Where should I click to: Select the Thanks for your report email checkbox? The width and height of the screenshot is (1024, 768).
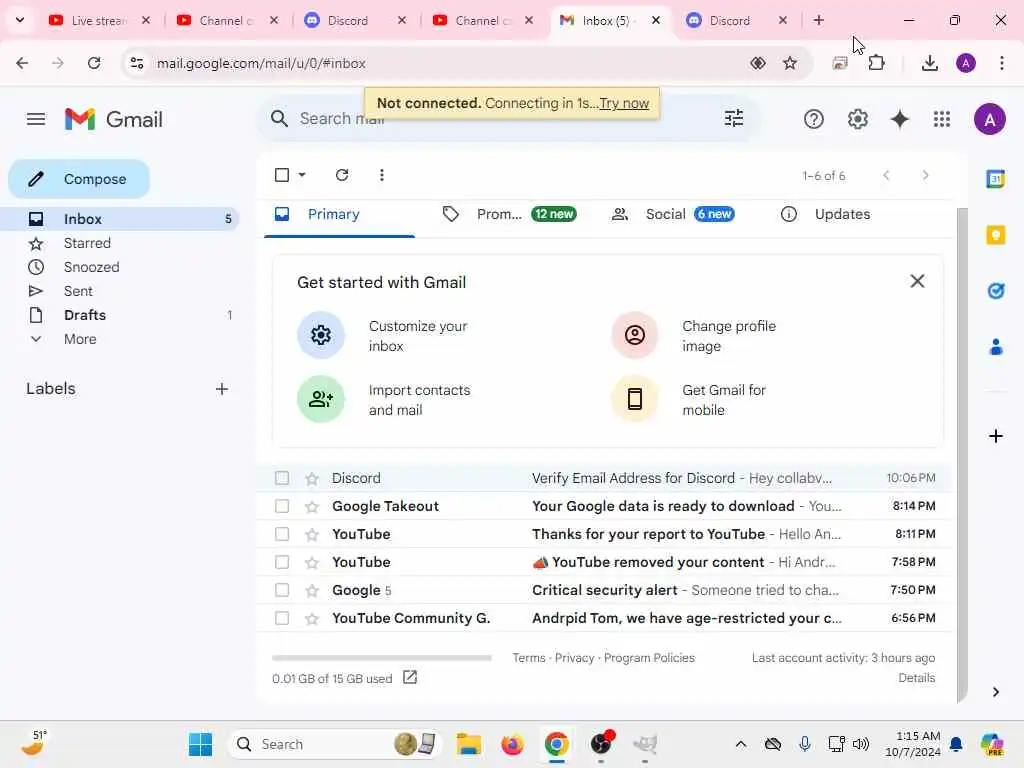pyautogui.click(x=282, y=534)
